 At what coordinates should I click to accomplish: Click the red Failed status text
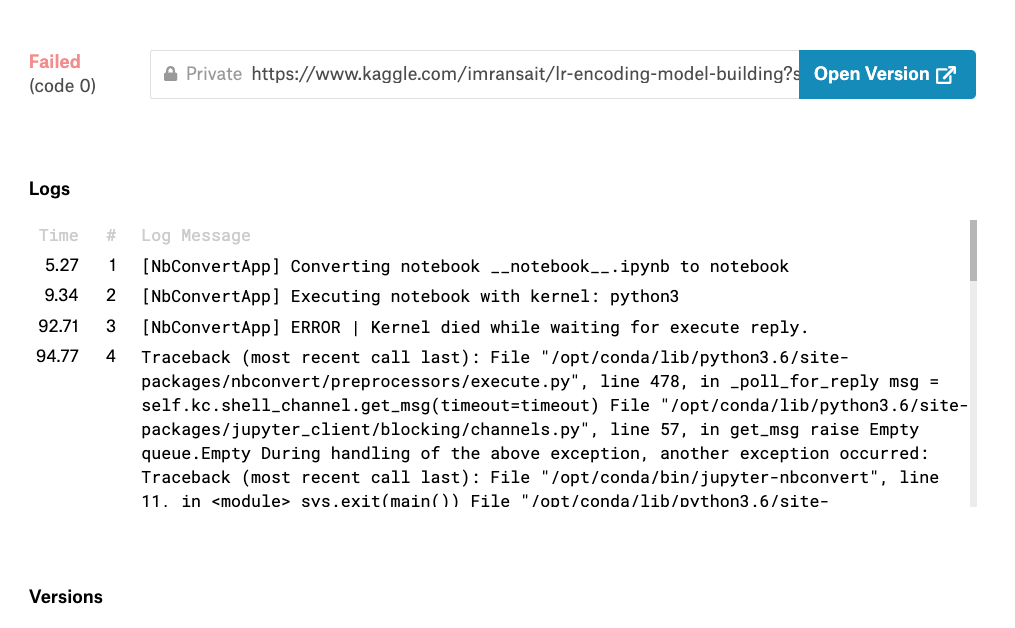[55, 62]
